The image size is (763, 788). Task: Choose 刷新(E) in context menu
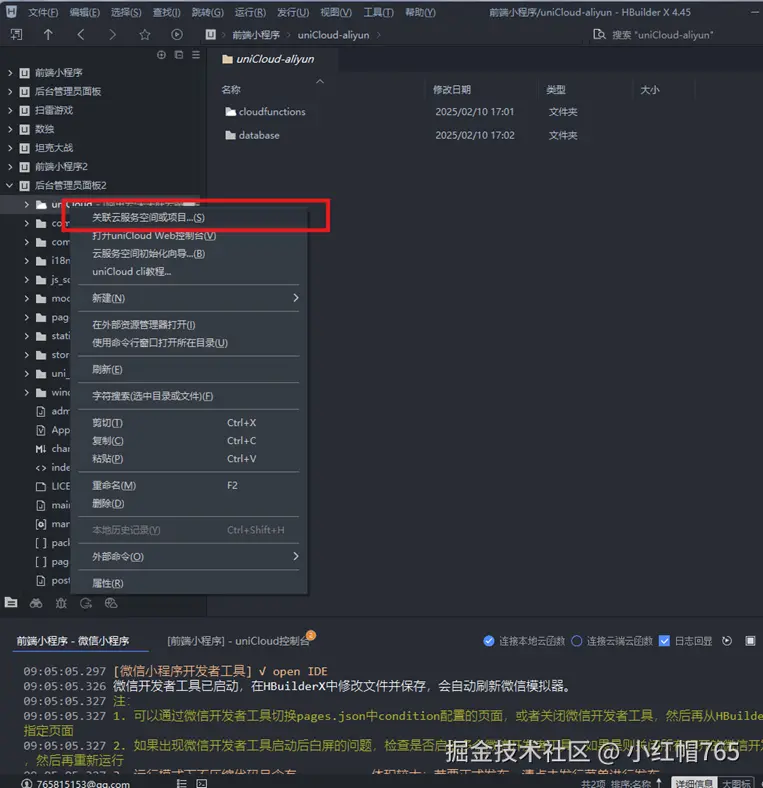coord(189,369)
